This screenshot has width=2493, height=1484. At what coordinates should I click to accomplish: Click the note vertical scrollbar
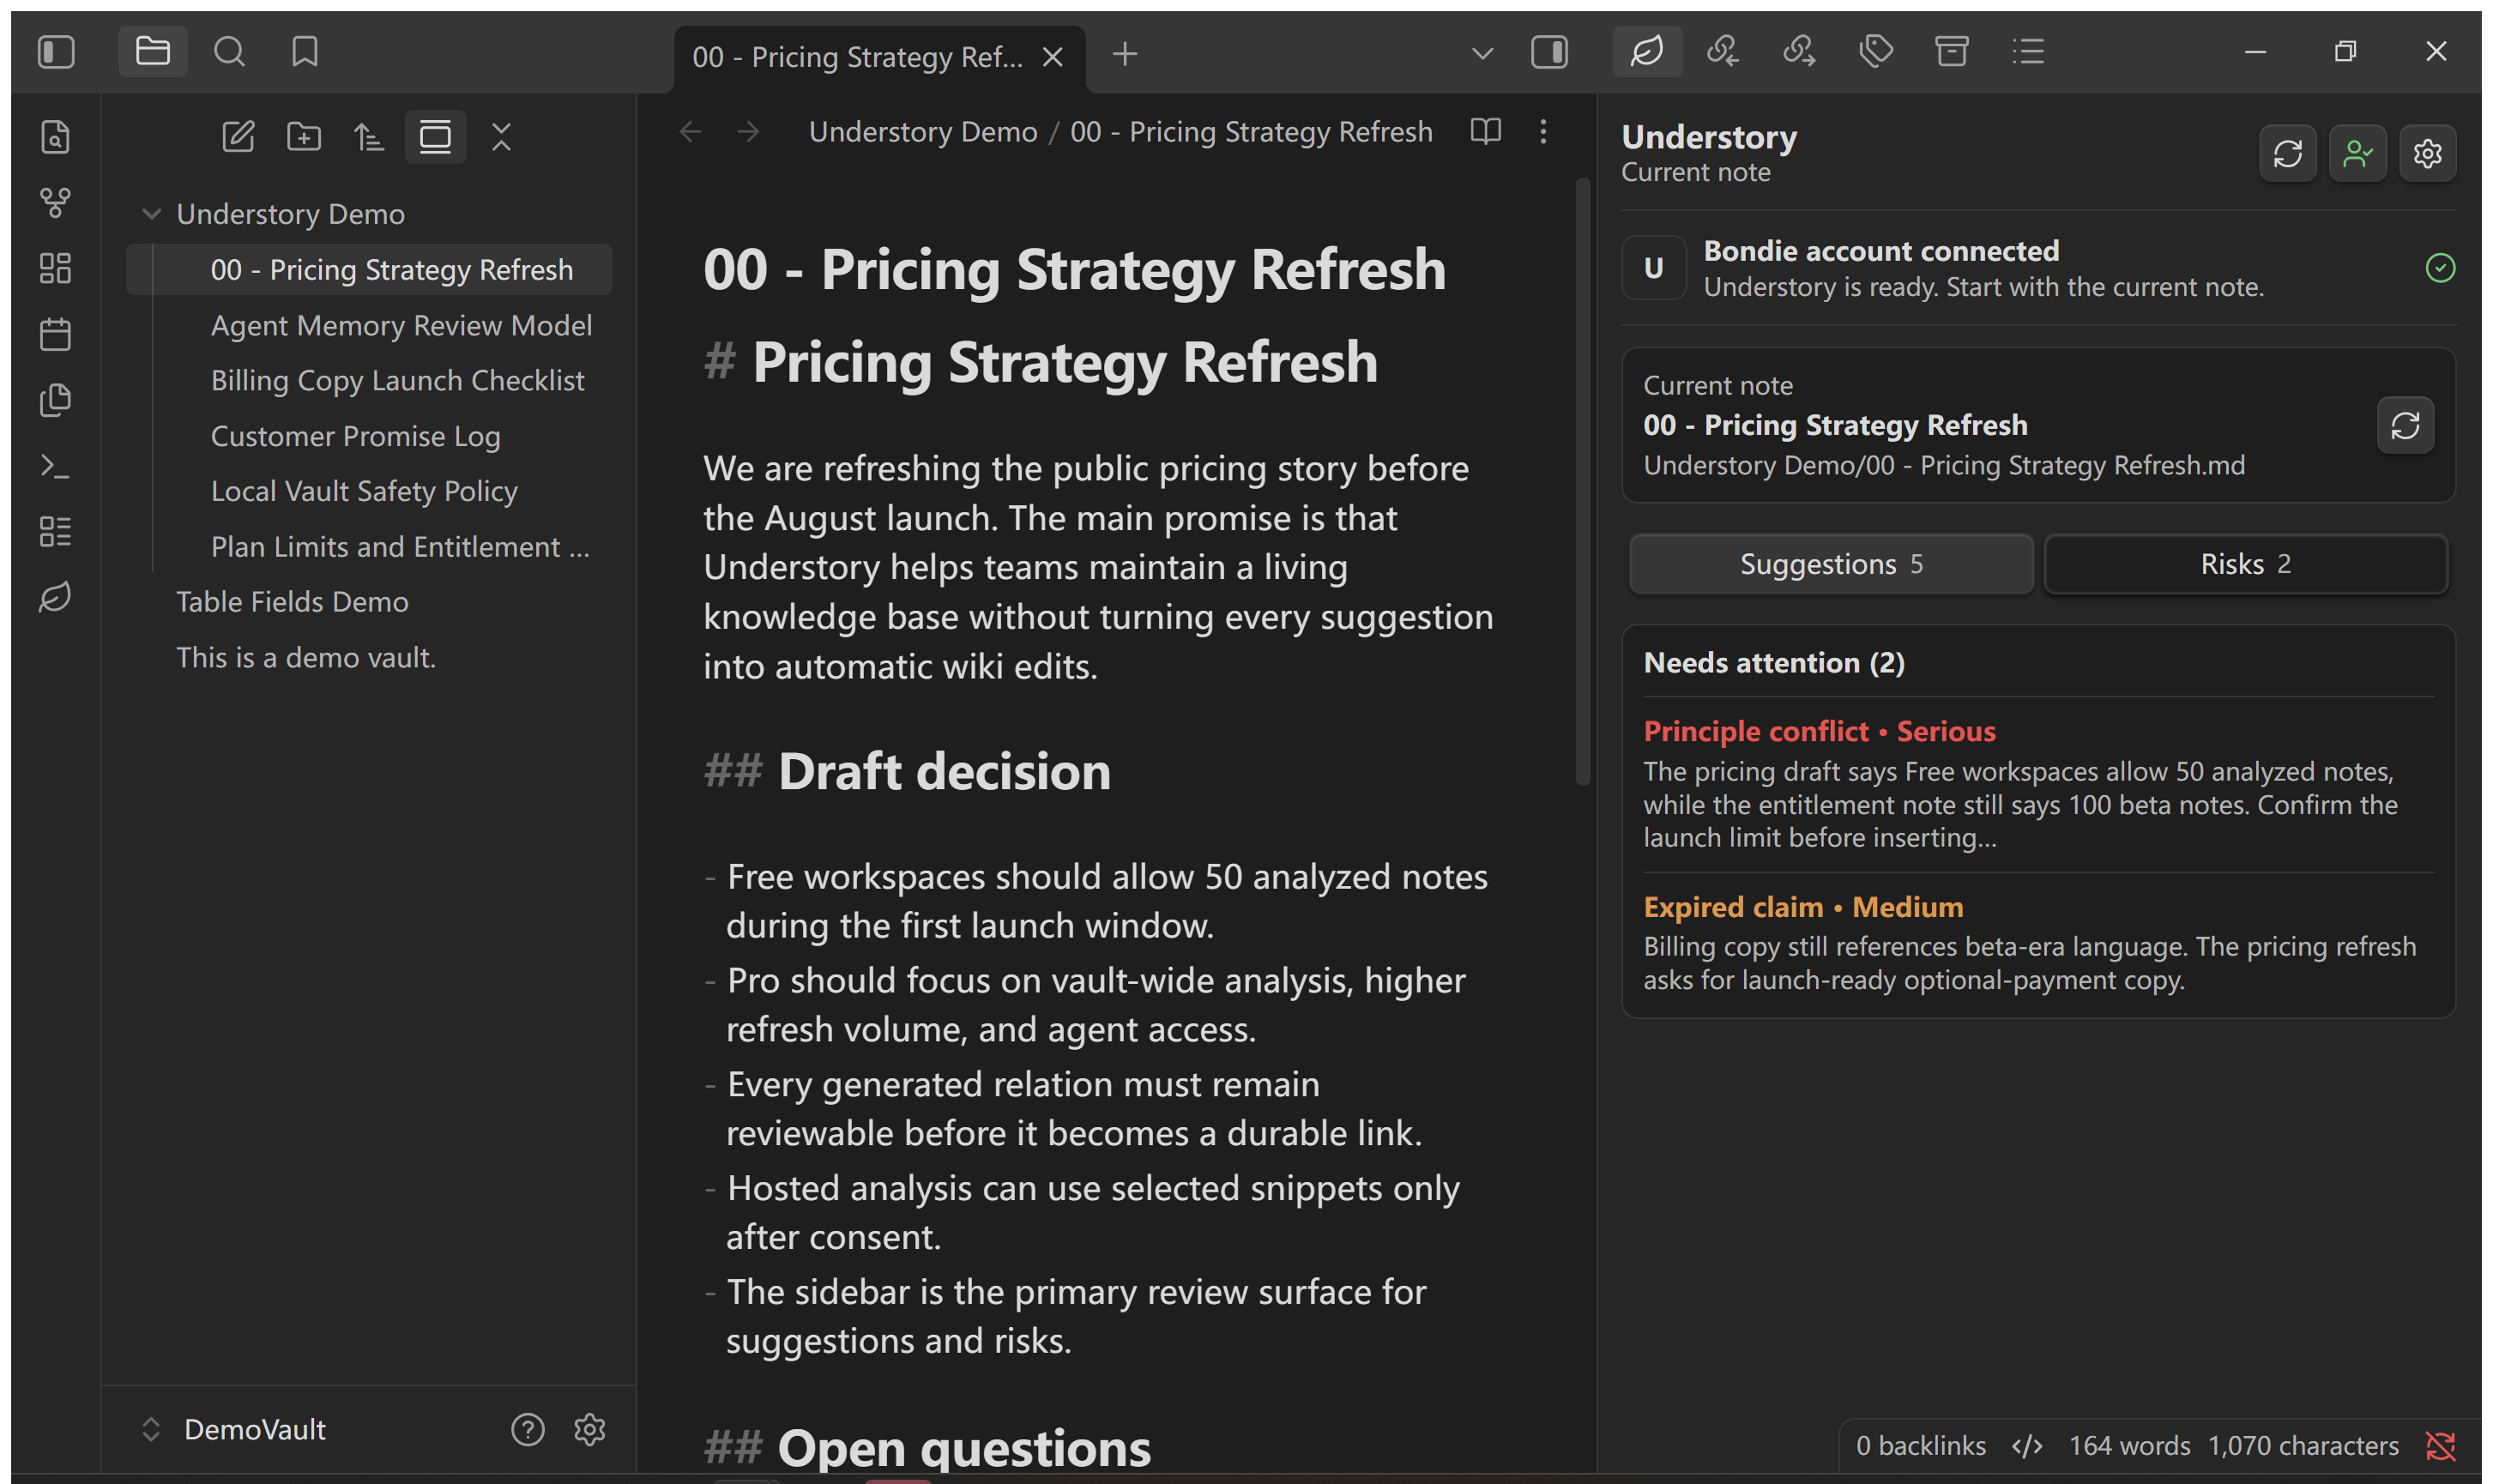click(x=1582, y=482)
